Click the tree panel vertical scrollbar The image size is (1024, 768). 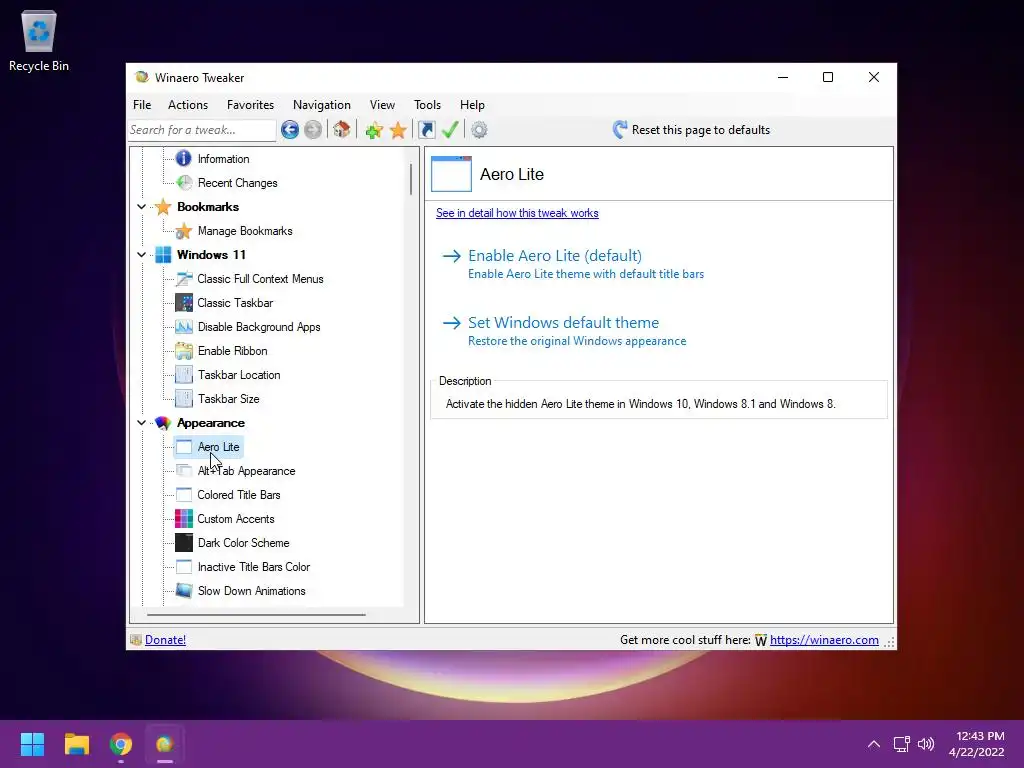click(411, 179)
